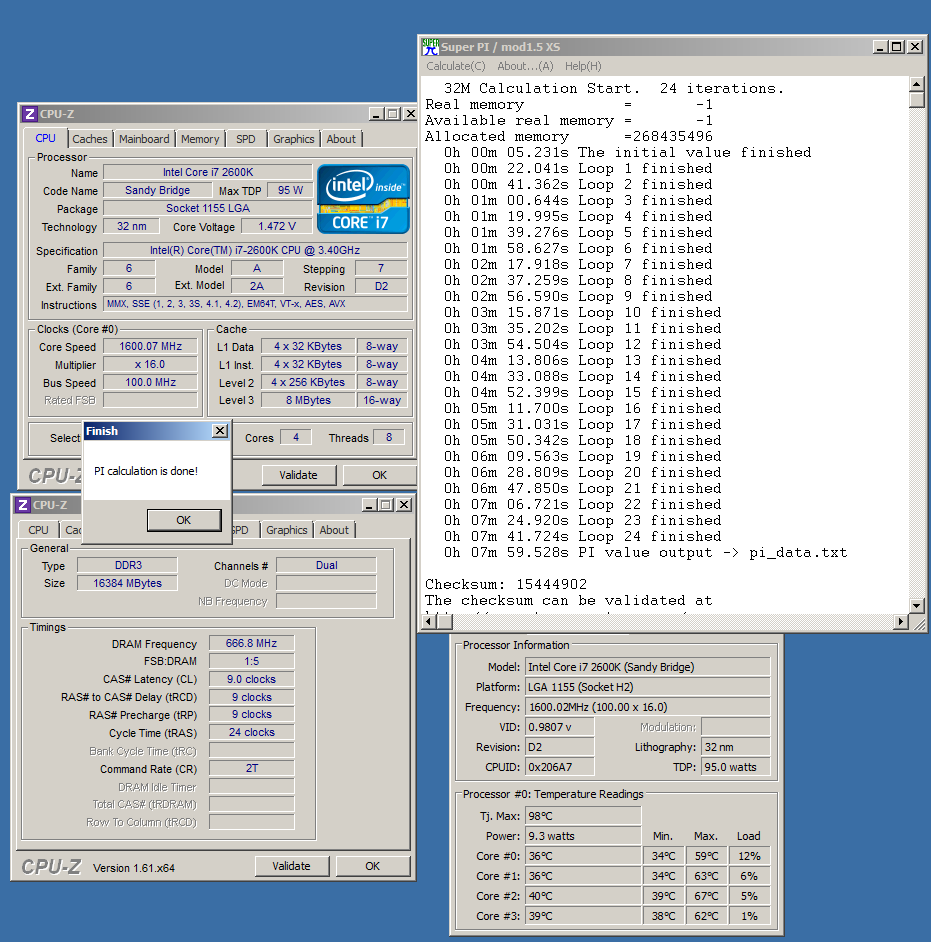Image resolution: width=931 pixels, height=942 pixels.
Task: Minimize the Super PI window
Action: point(881,47)
